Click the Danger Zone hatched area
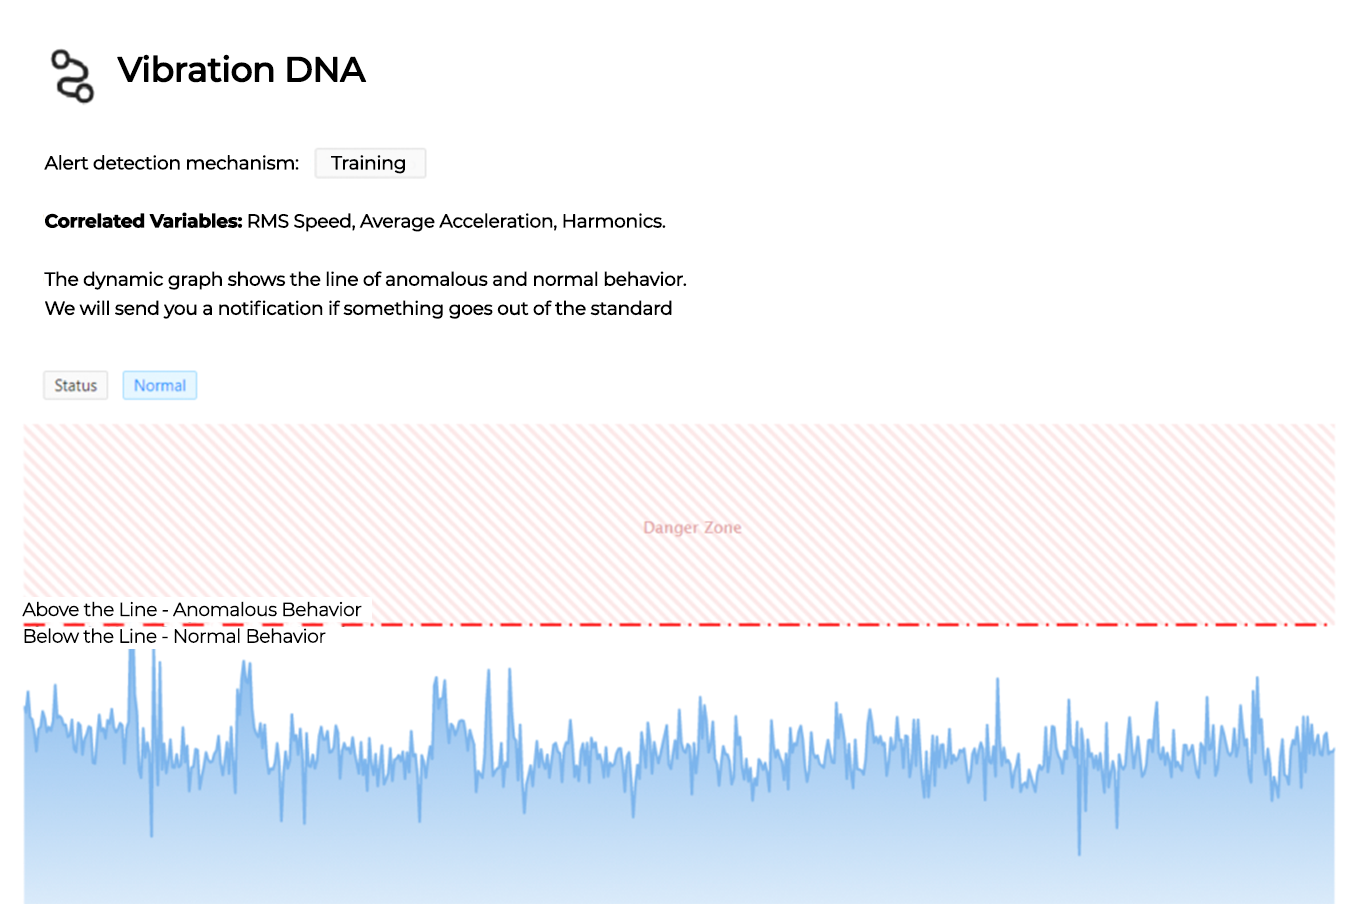This screenshot has width=1365, height=904. tap(692, 527)
